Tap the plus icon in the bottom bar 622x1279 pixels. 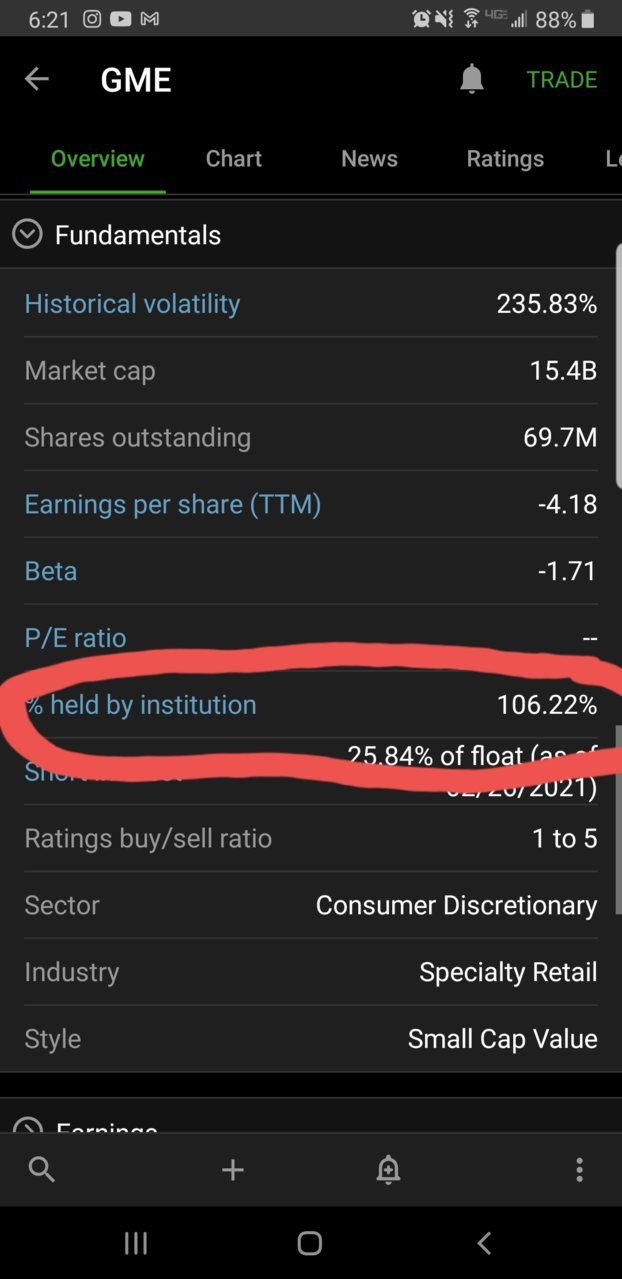point(233,1169)
